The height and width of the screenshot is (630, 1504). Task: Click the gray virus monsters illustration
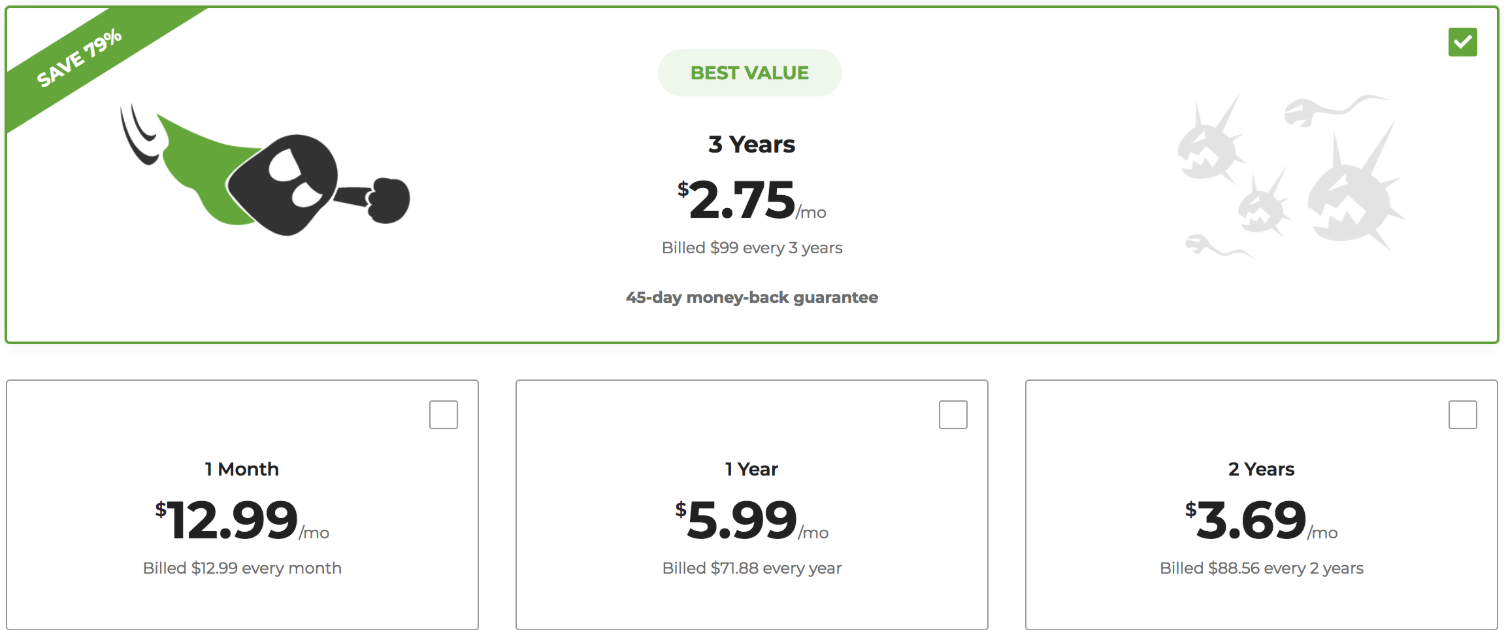(x=1291, y=176)
